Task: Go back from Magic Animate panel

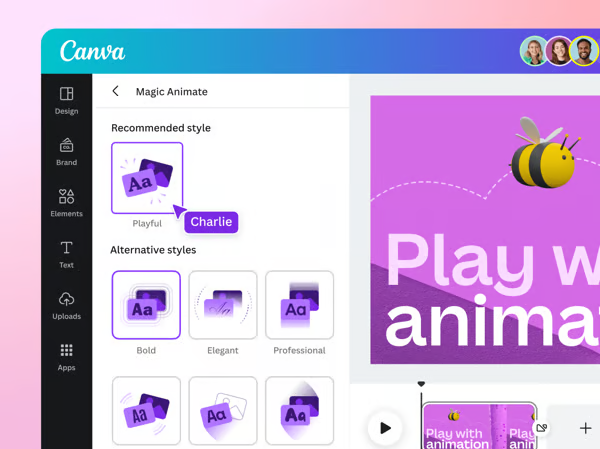Action: pyautogui.click(x=116, y=91)
